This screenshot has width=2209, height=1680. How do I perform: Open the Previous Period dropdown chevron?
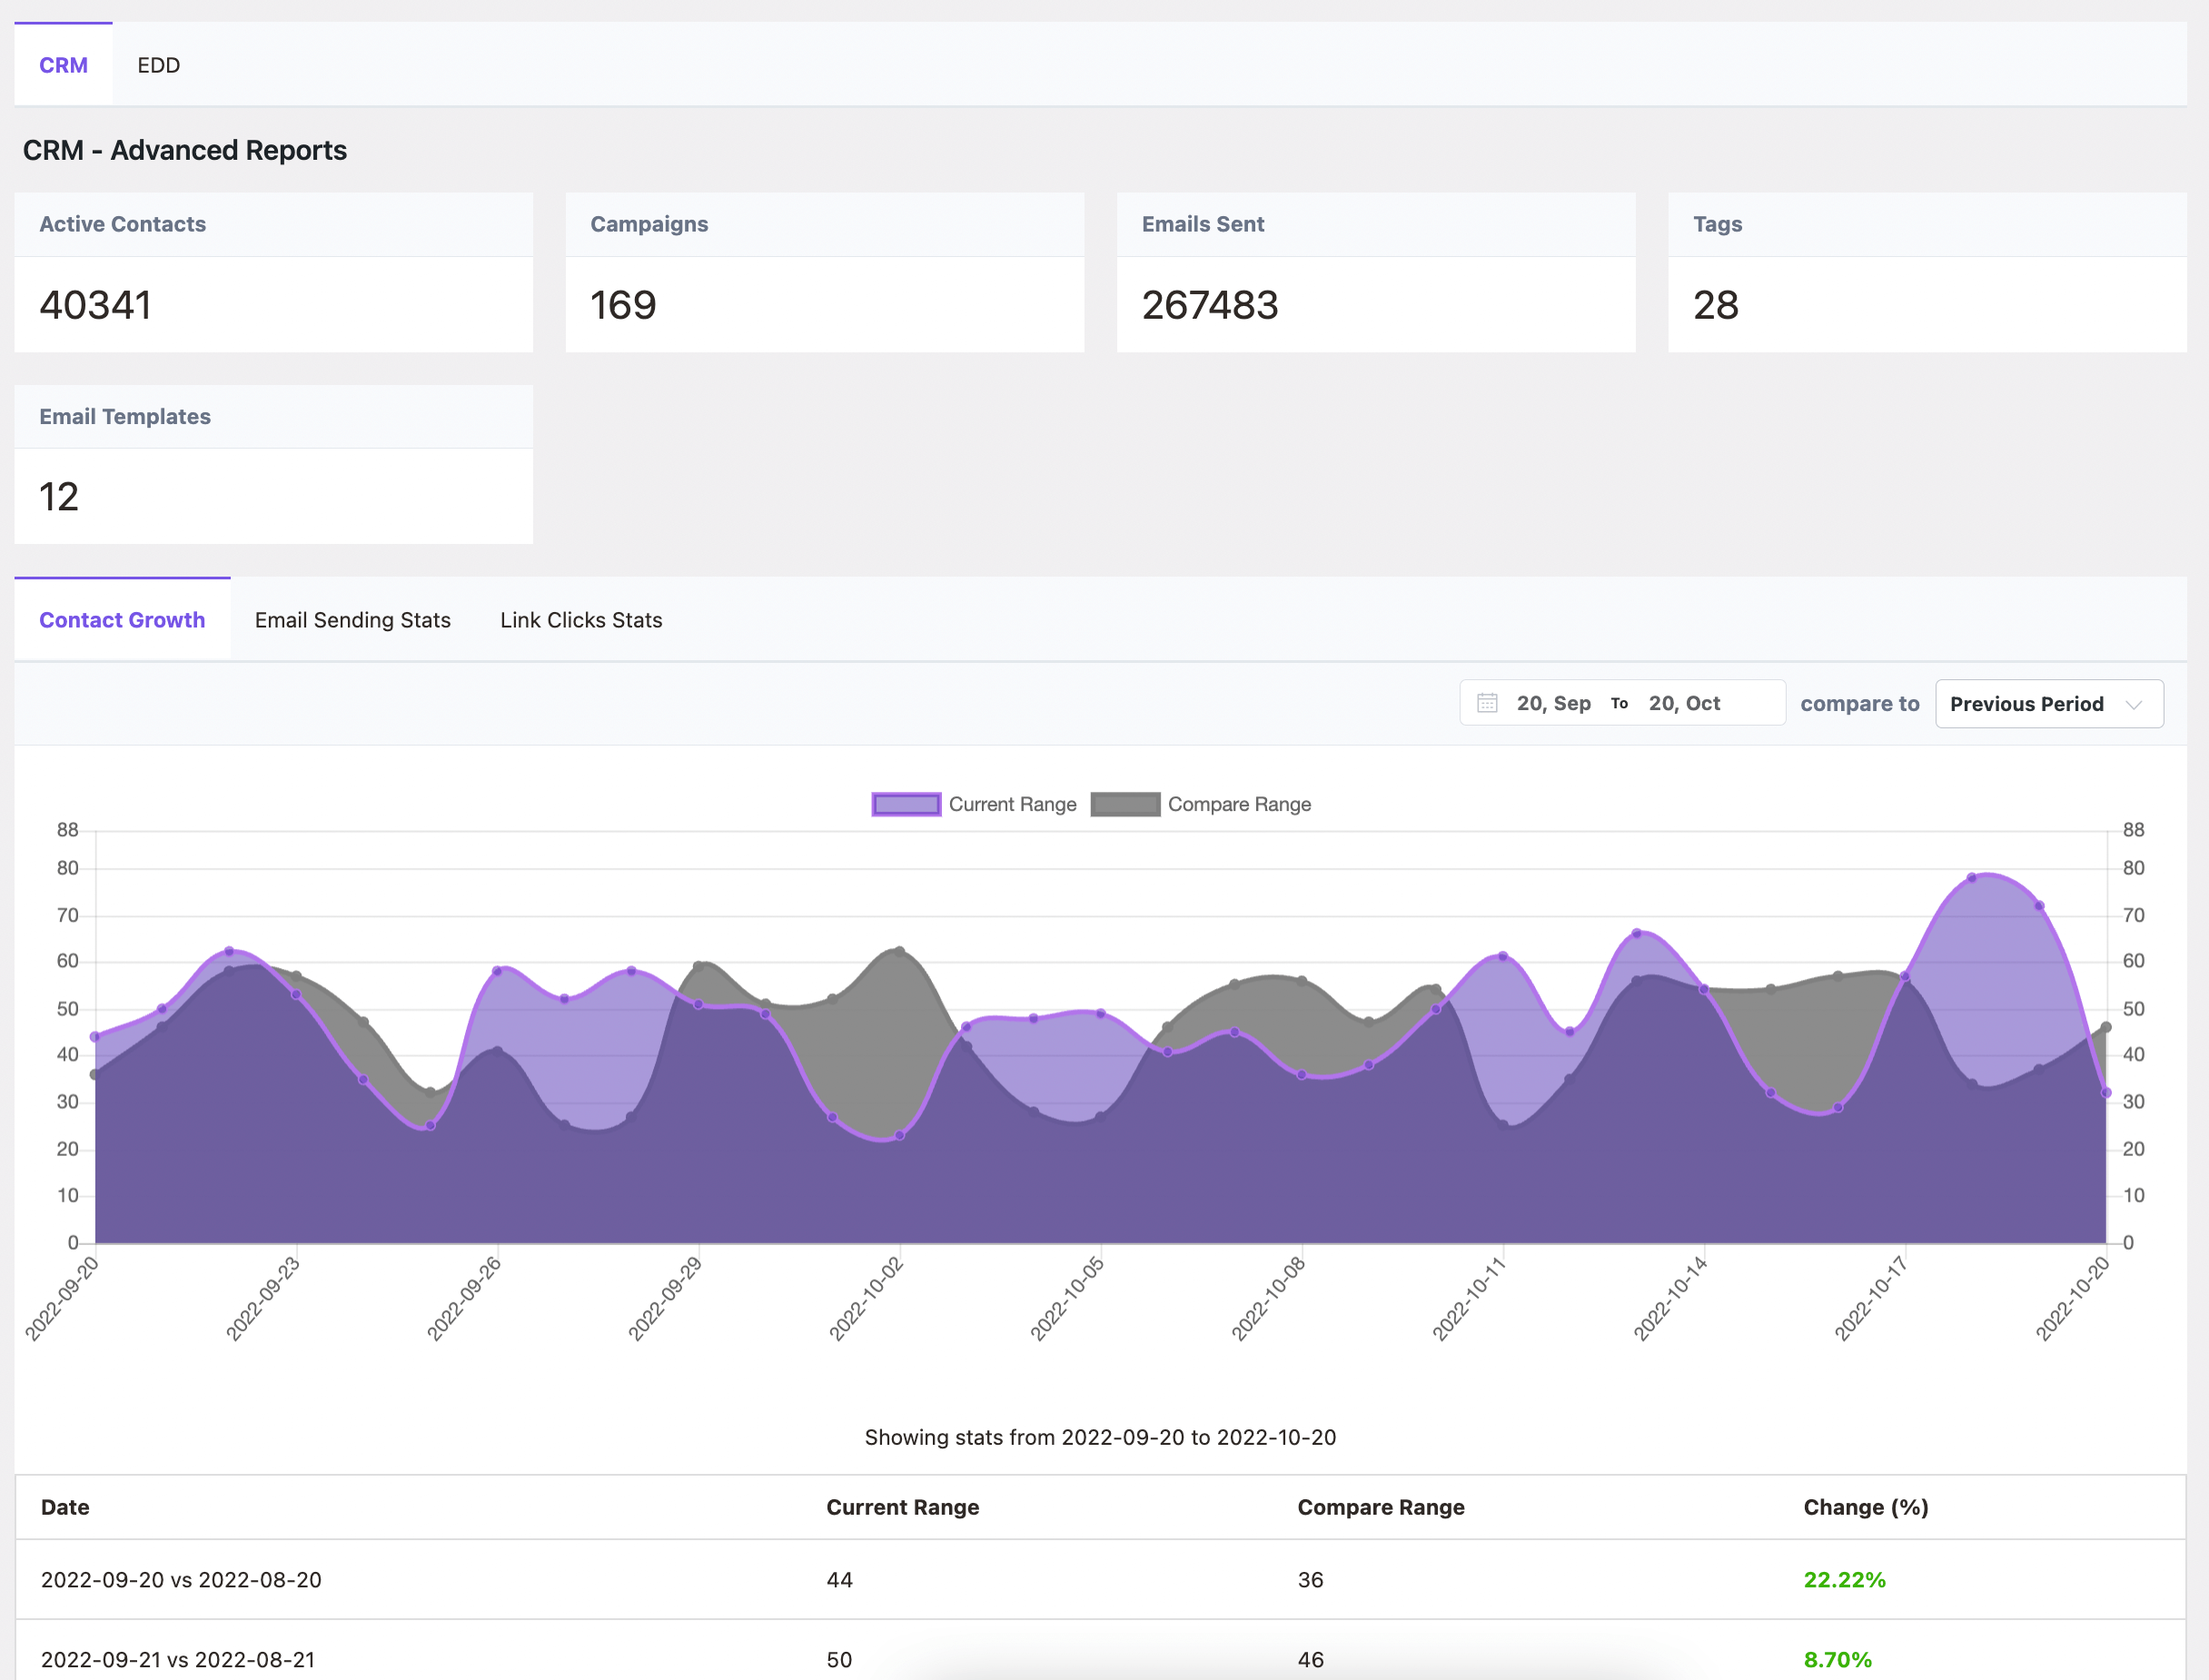(x=2134, y=704)
